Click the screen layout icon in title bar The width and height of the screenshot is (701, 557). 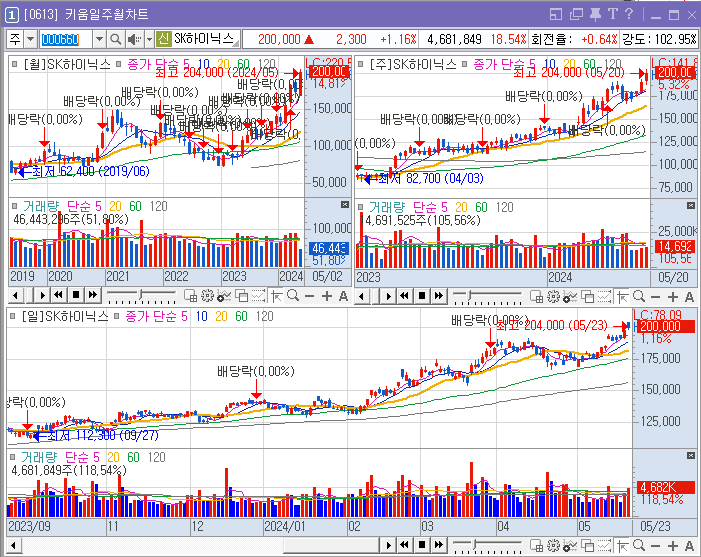click(556, 15)
